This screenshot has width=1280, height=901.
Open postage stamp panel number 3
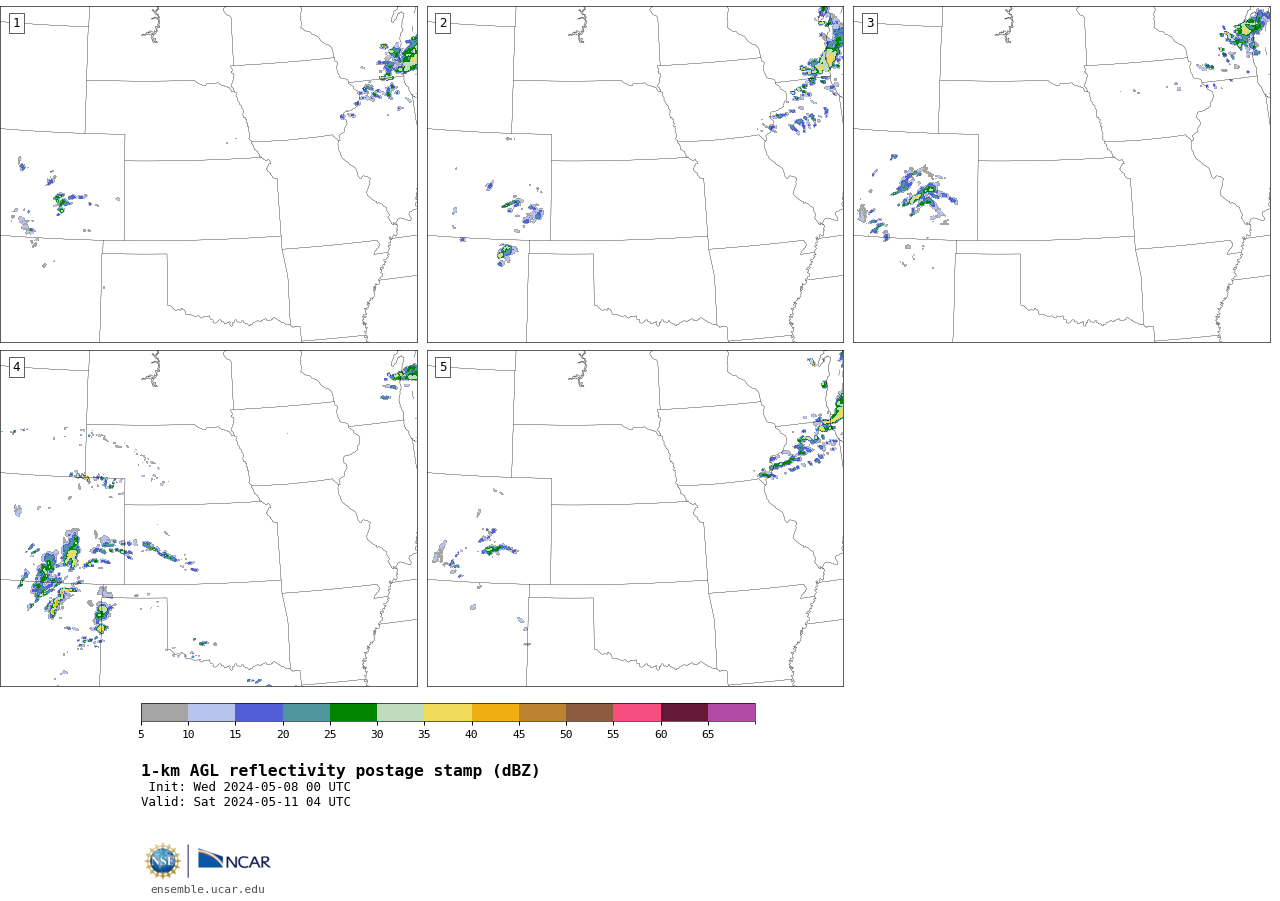[x=1061, y=174]
